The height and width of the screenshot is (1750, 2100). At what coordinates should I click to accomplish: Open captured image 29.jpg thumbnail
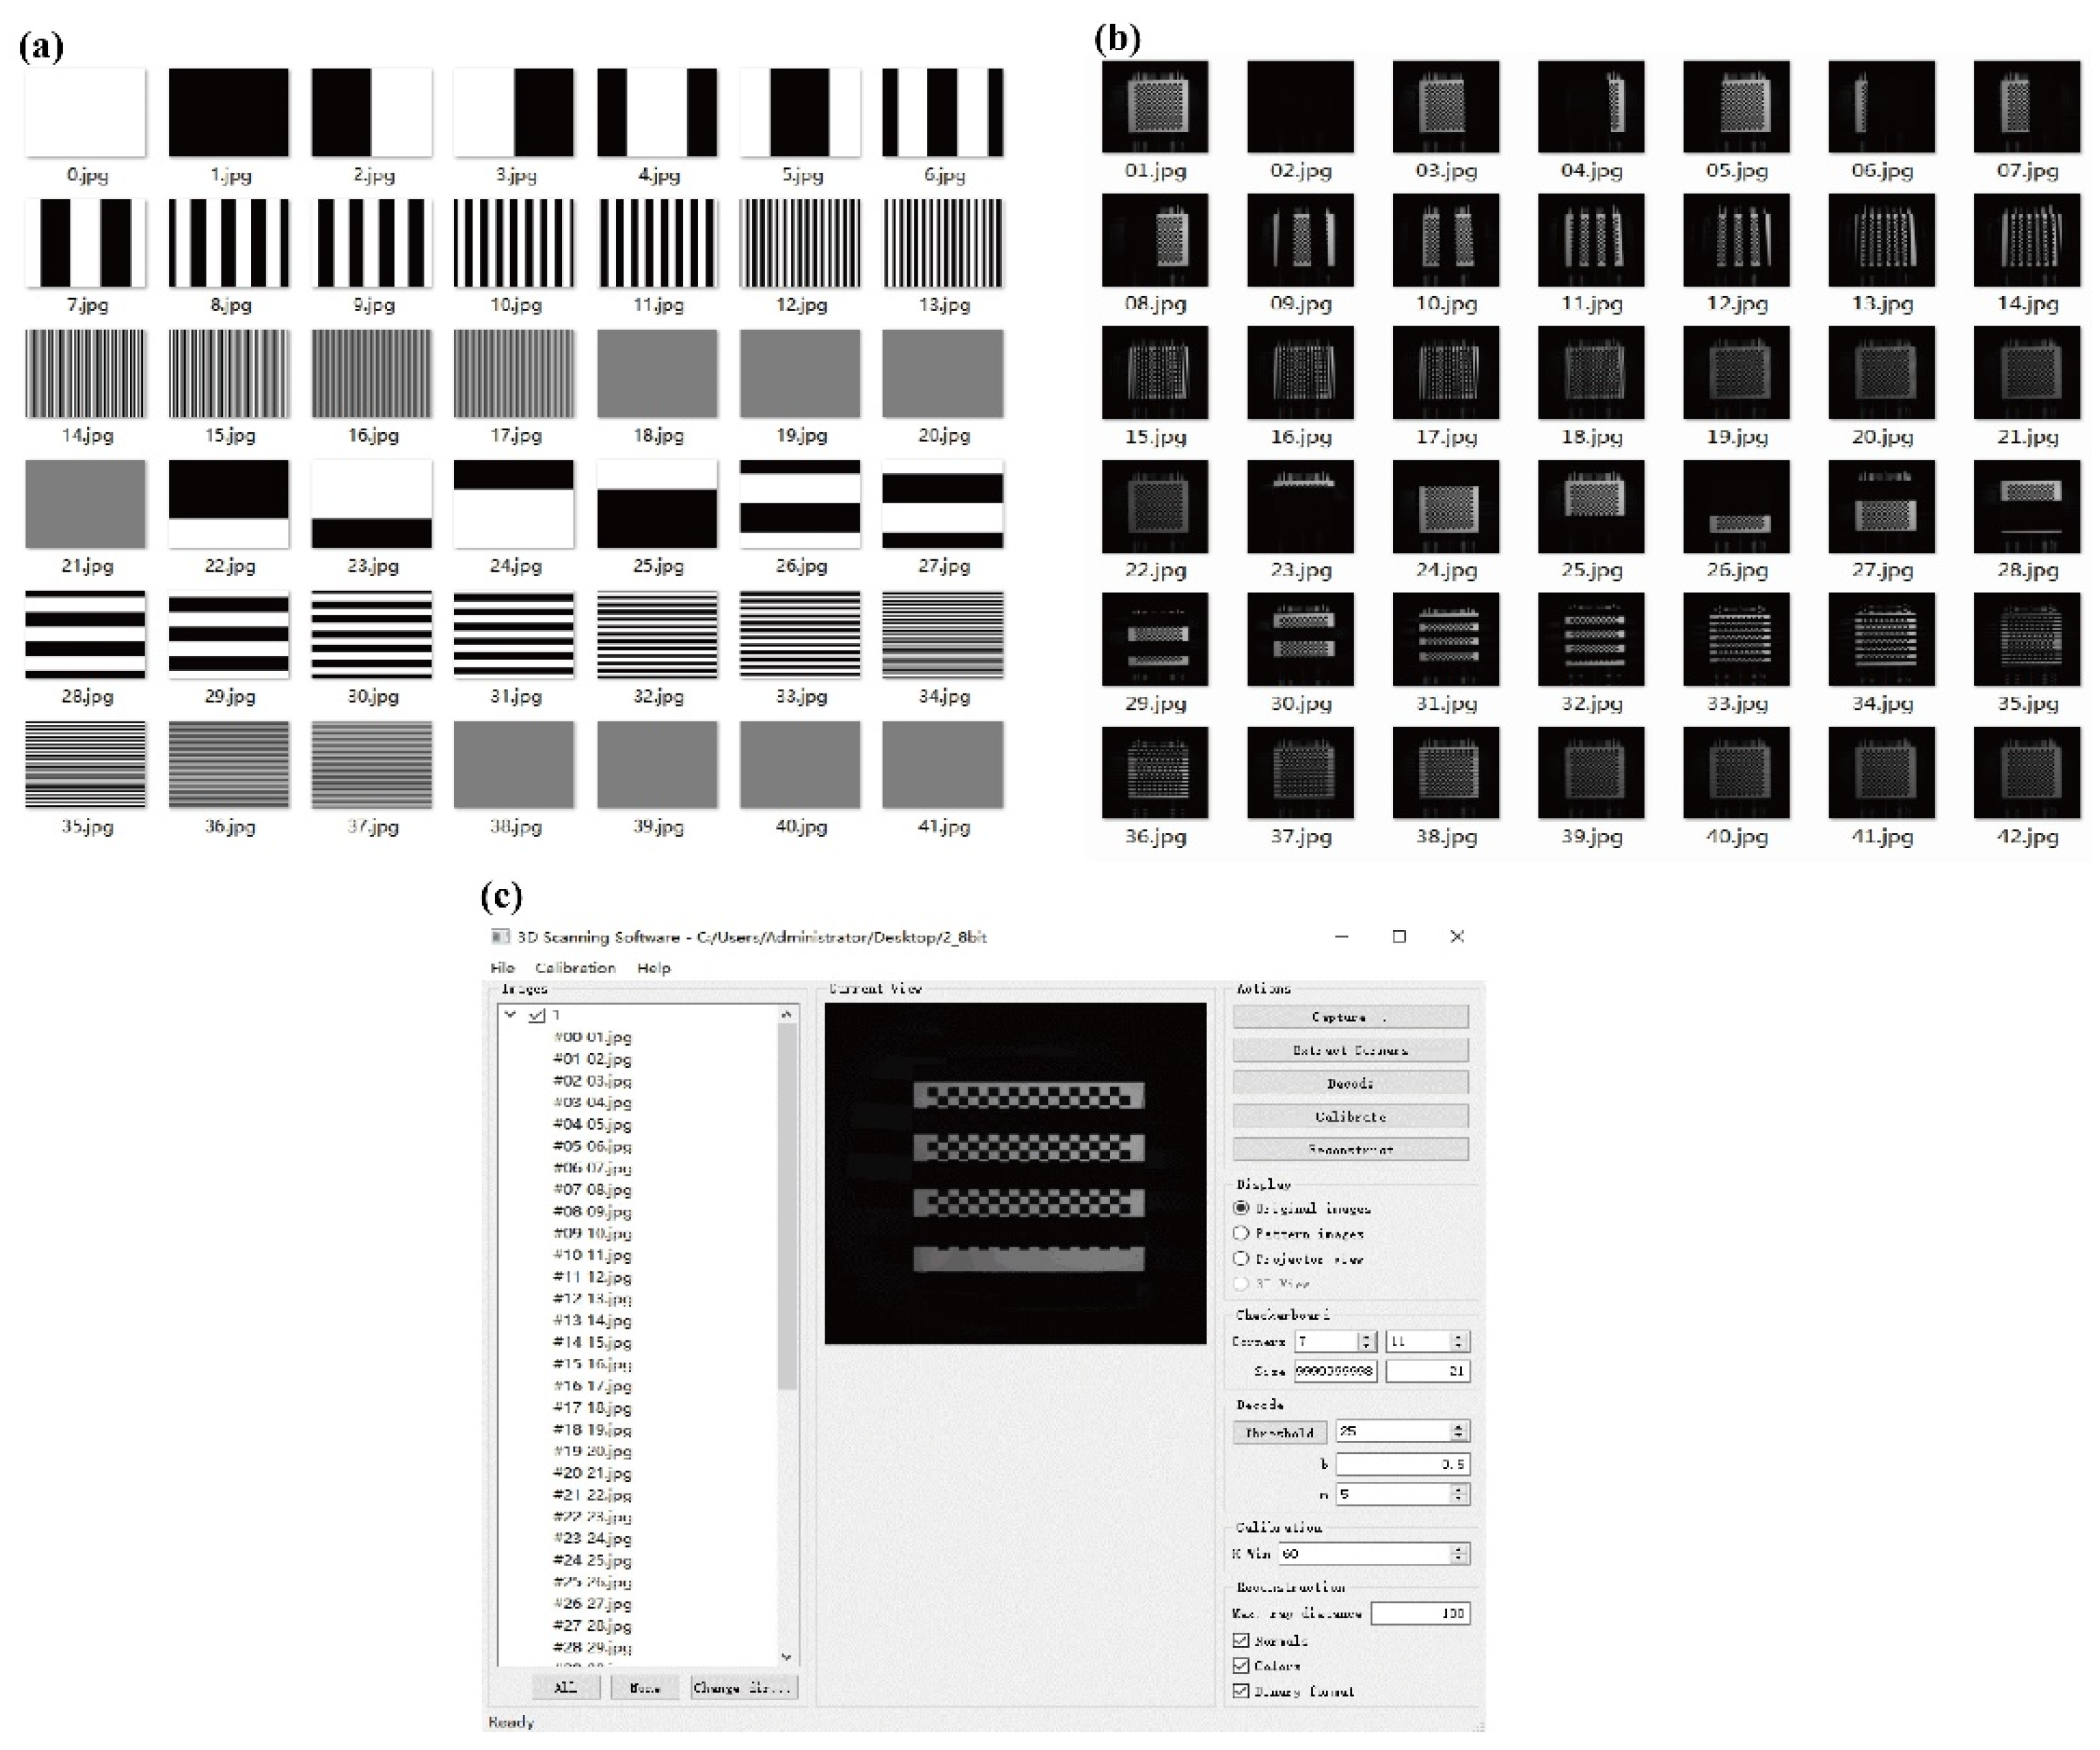1155,640
